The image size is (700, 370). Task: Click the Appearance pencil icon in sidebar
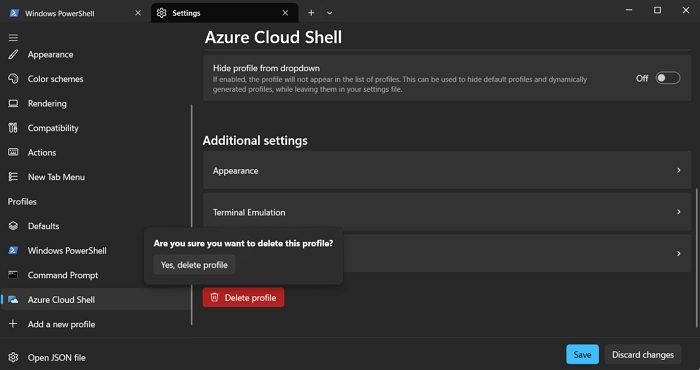click(13, 54)
